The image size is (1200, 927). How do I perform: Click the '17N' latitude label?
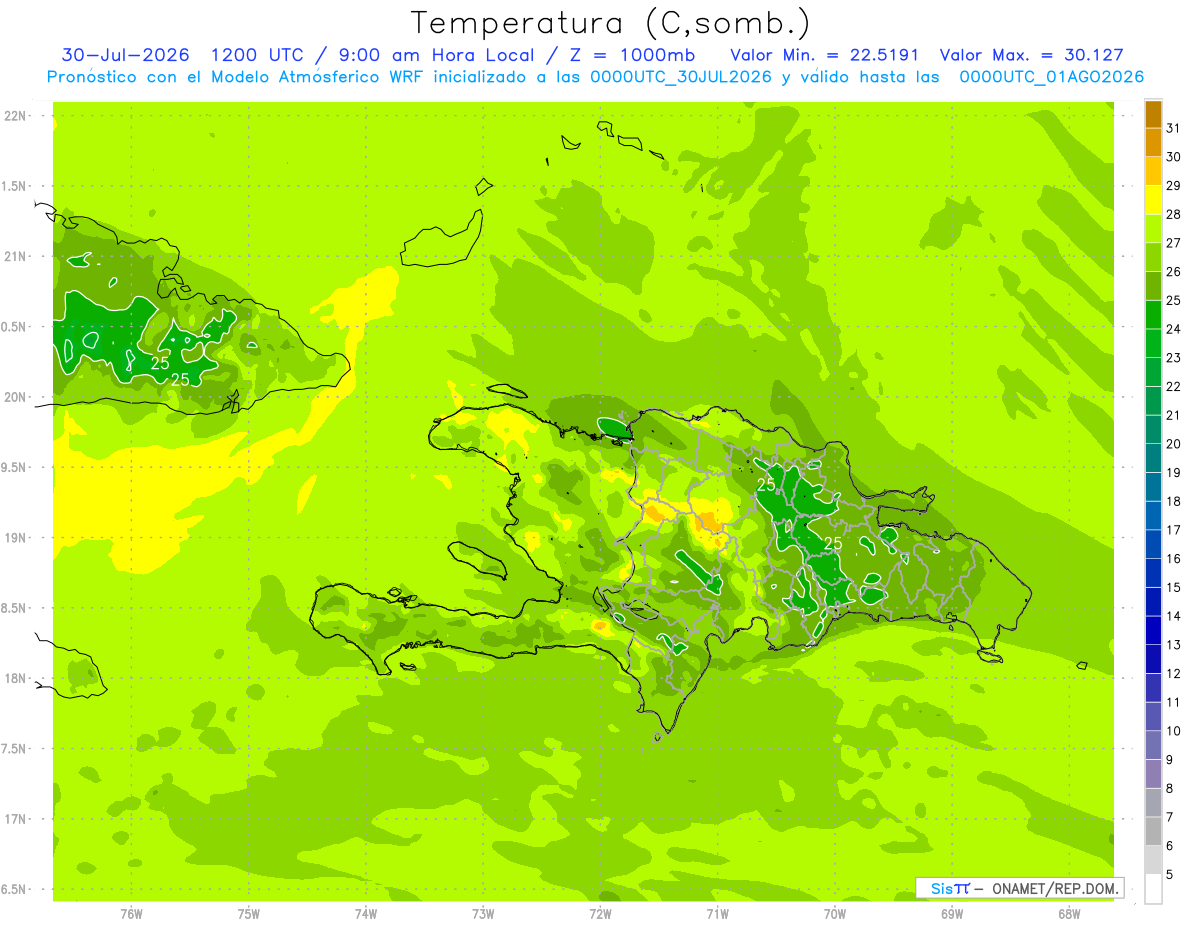pos(15,819)
